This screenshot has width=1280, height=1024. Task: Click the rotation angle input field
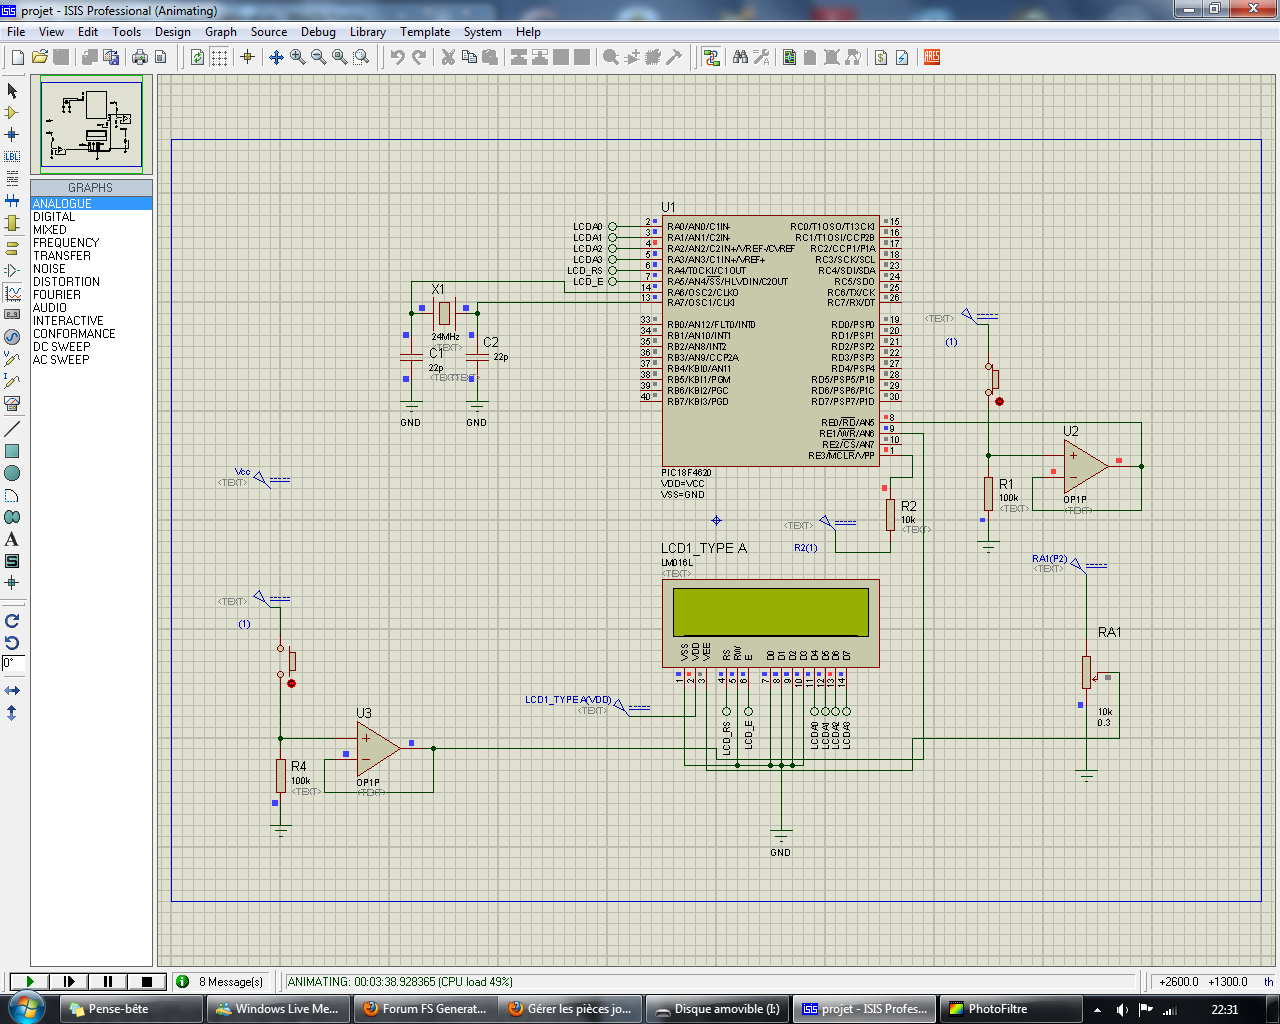pyautogui.click(x=12, y=663)
